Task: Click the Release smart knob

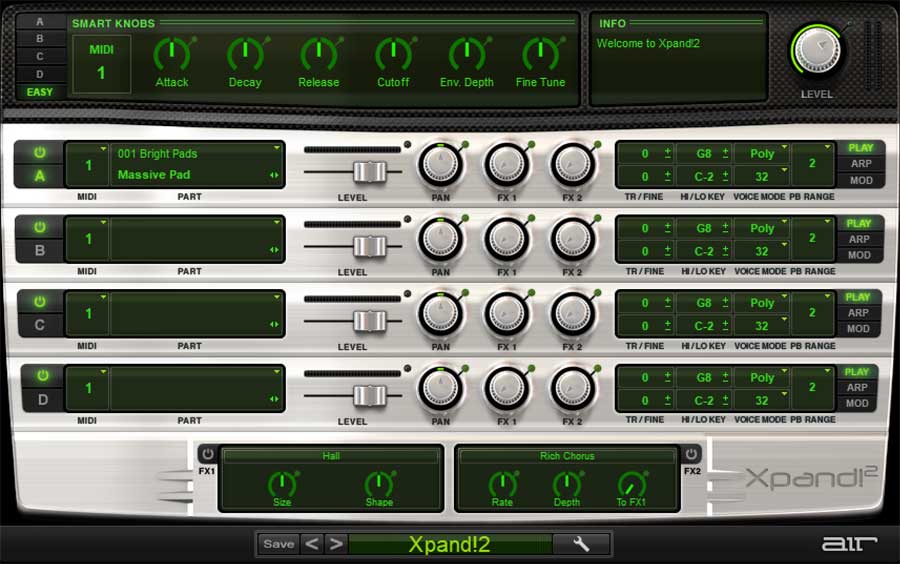Action: [x=319, y=55]
